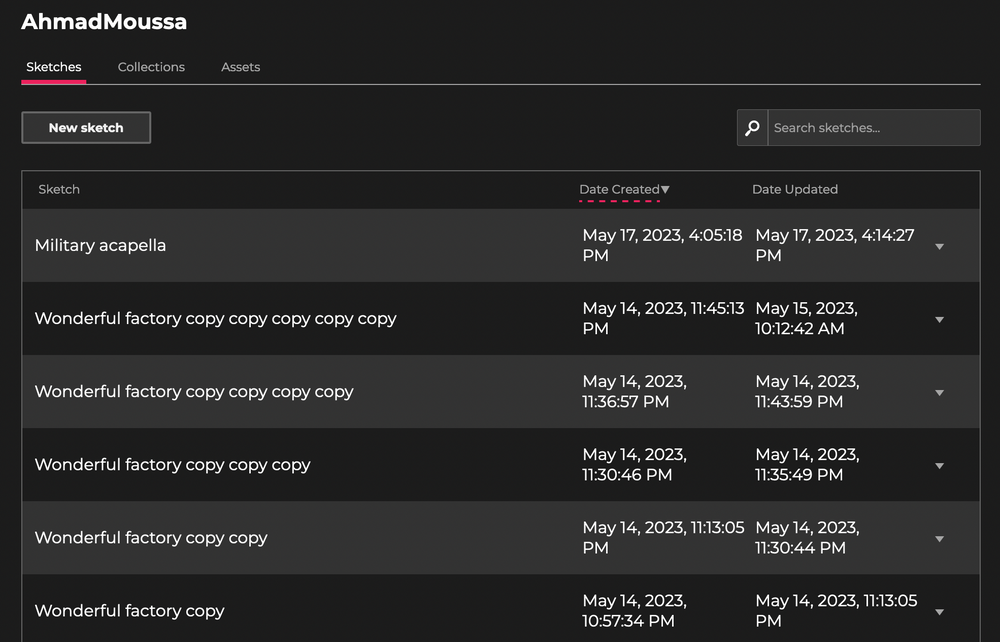Click the New sketch button
The image size is (1000, 642).
click(86, 128)
